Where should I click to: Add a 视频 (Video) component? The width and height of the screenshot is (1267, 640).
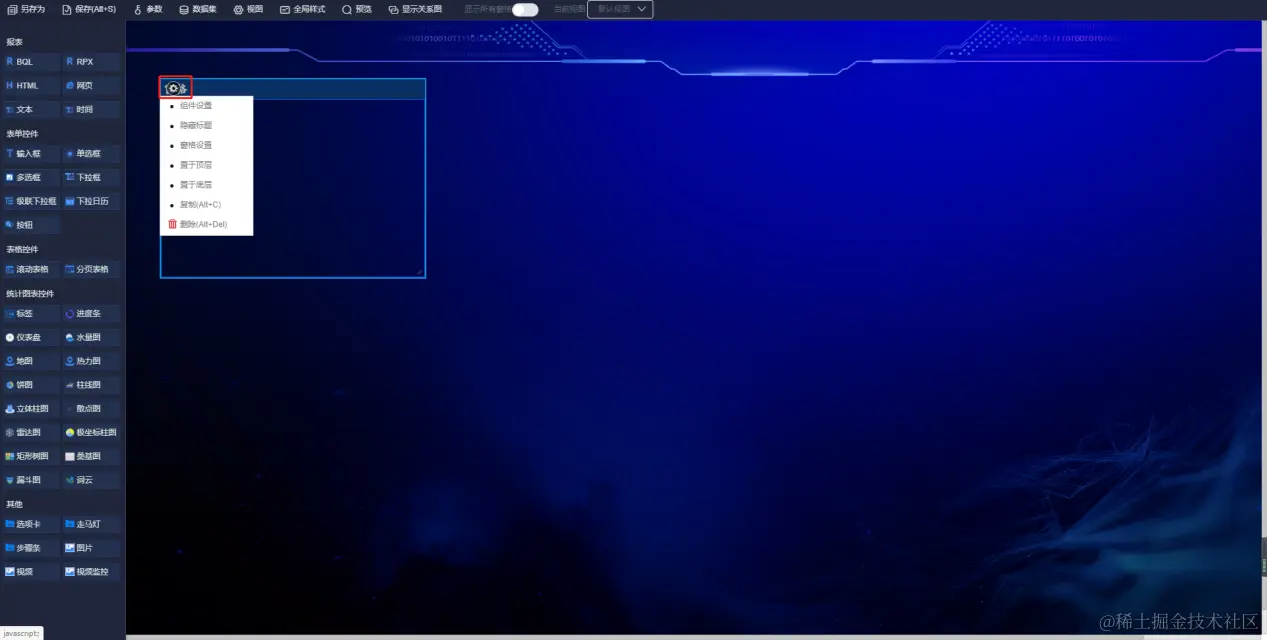[31, 572]
